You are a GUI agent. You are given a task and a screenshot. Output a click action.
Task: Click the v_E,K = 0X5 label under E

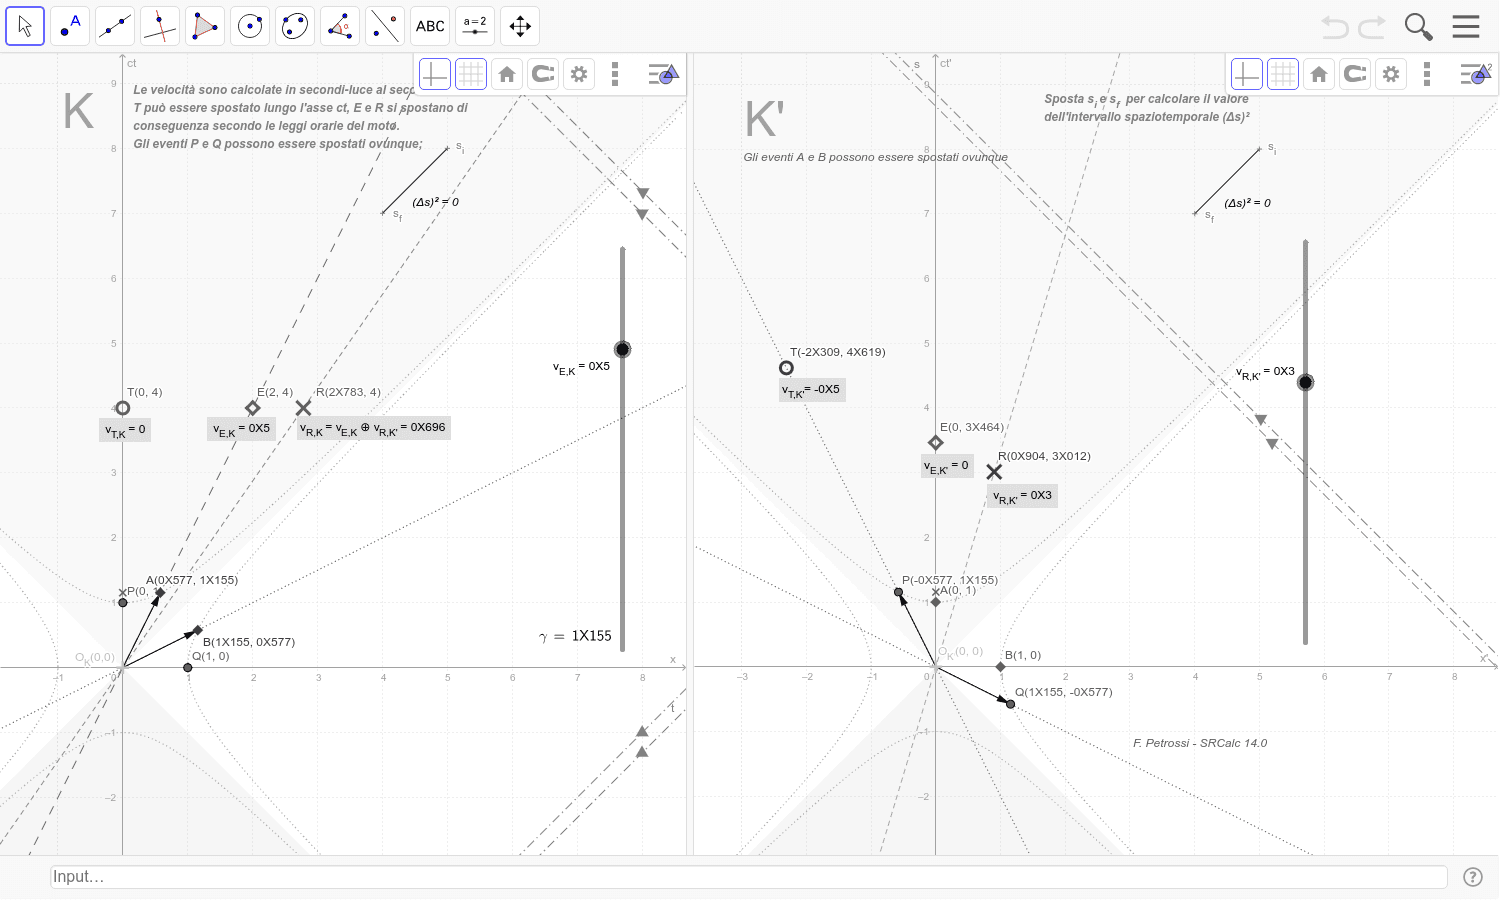[241, 429]
